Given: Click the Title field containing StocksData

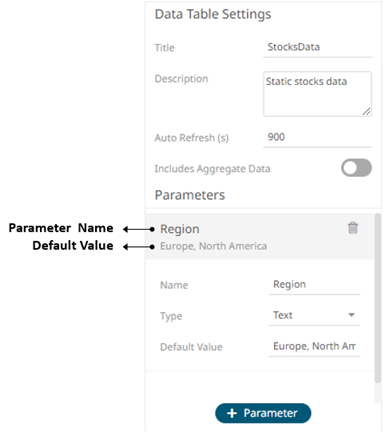Looking at the screenshot, I should click(317, 48).
